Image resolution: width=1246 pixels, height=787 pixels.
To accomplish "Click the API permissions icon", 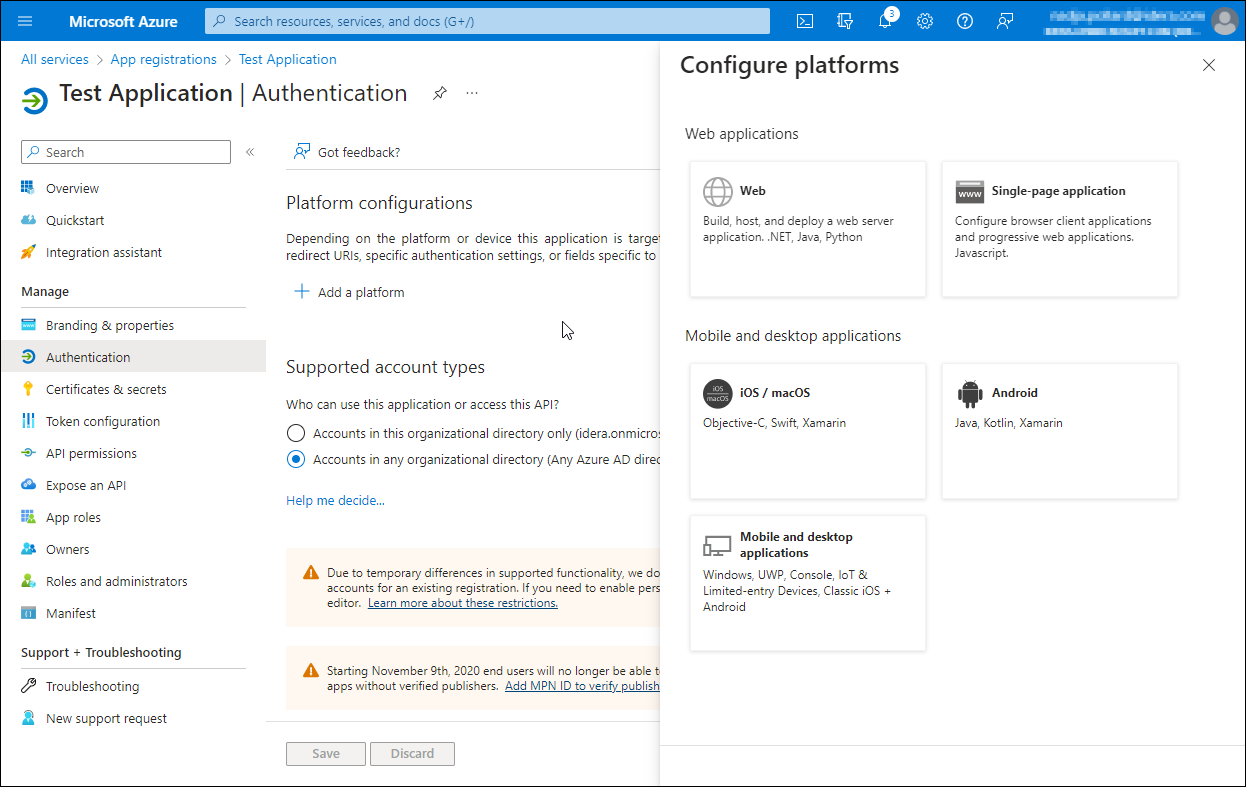I will (x=28, y=453).
